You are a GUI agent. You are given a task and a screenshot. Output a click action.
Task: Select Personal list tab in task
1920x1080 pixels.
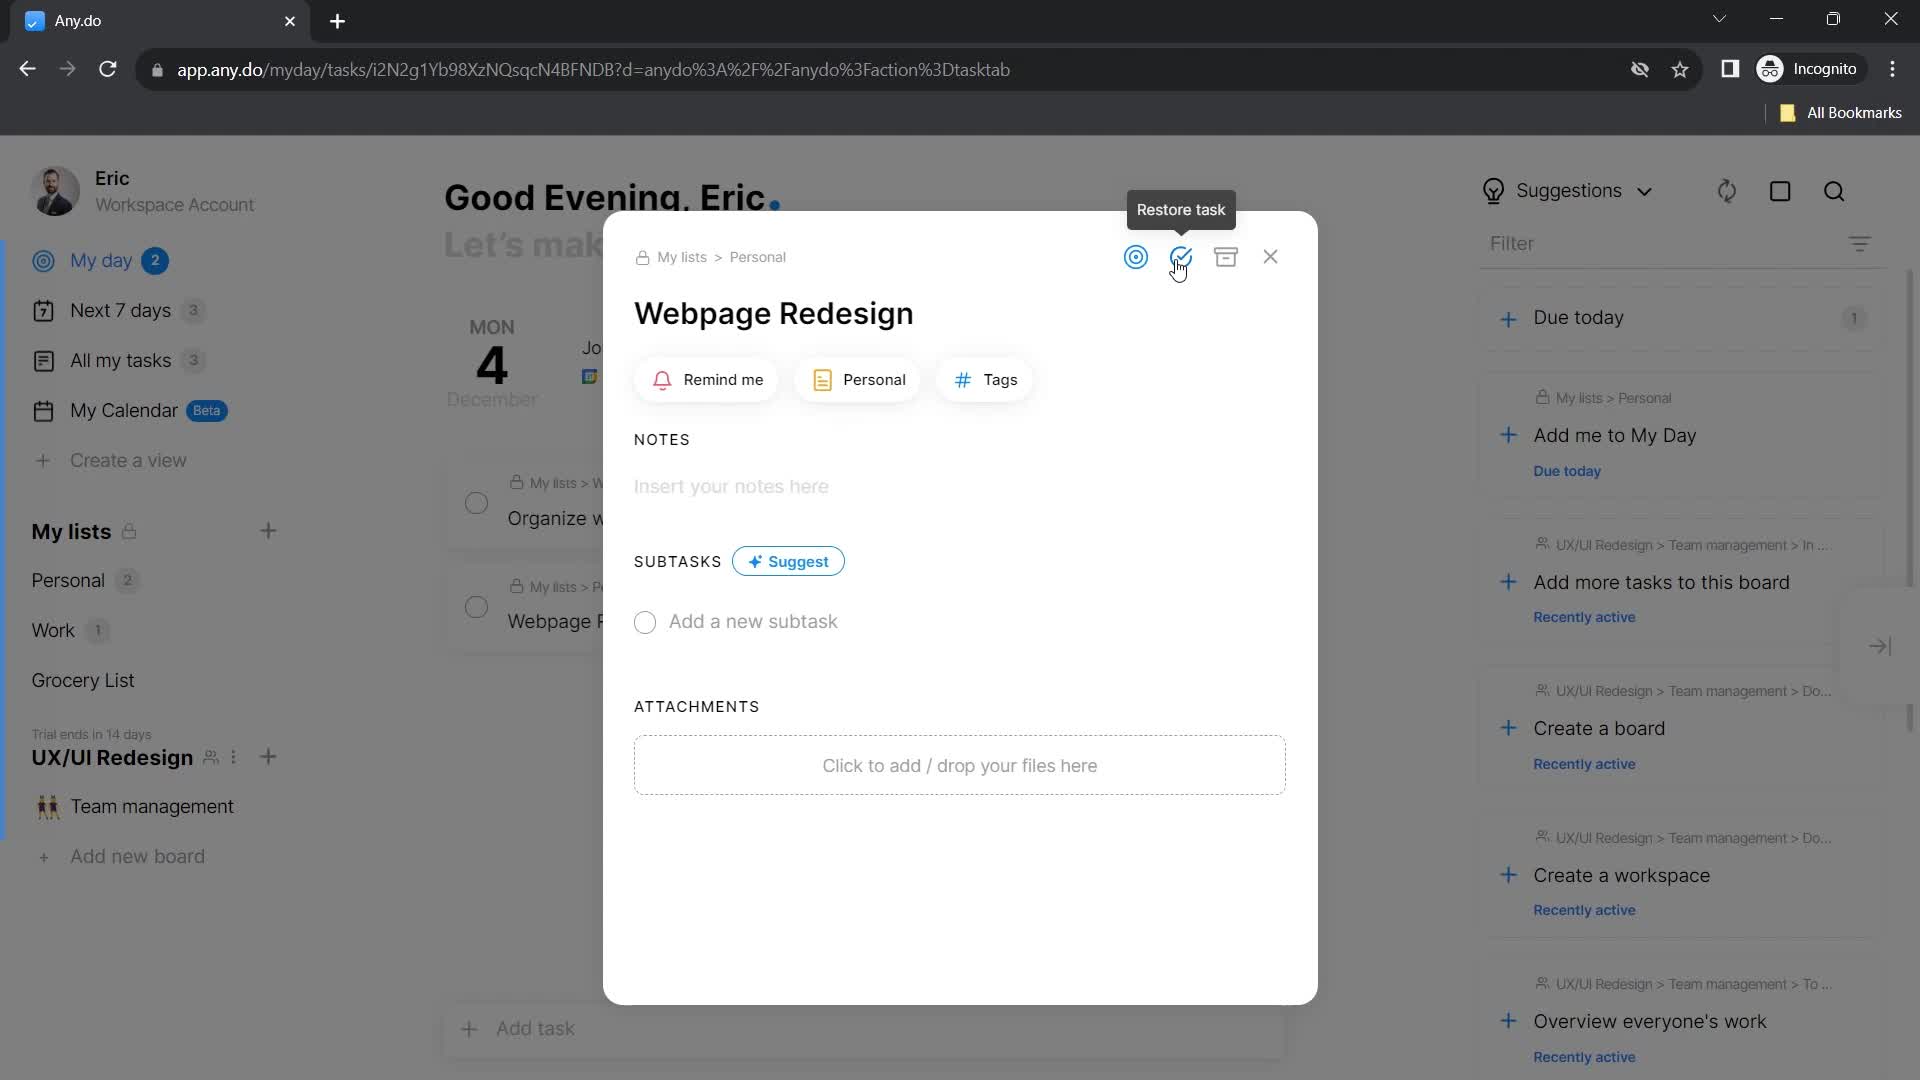click(x=858, y=378)
